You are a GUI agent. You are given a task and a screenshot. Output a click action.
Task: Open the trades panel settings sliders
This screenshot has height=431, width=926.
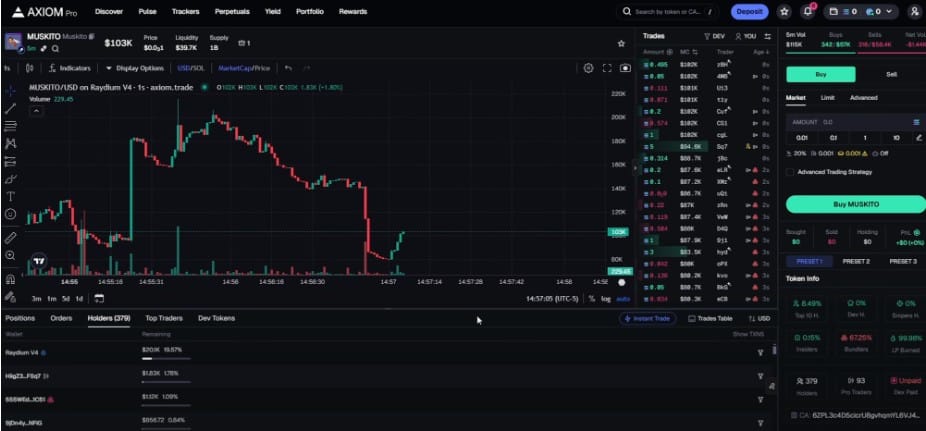768,36
